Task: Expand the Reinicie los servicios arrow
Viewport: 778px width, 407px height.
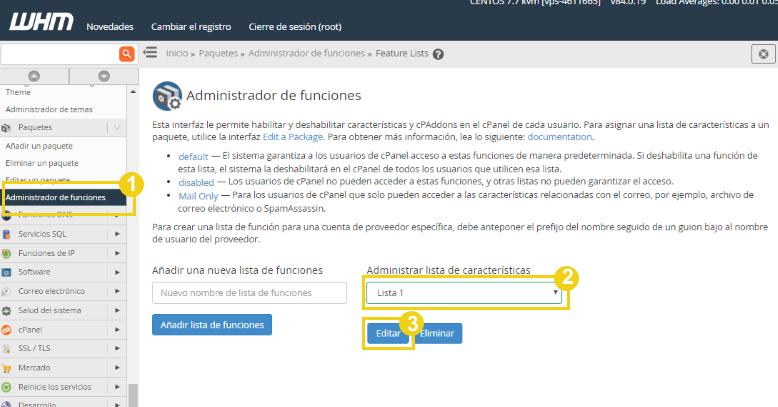Action: pyautogui.click(x=117, y=387)
